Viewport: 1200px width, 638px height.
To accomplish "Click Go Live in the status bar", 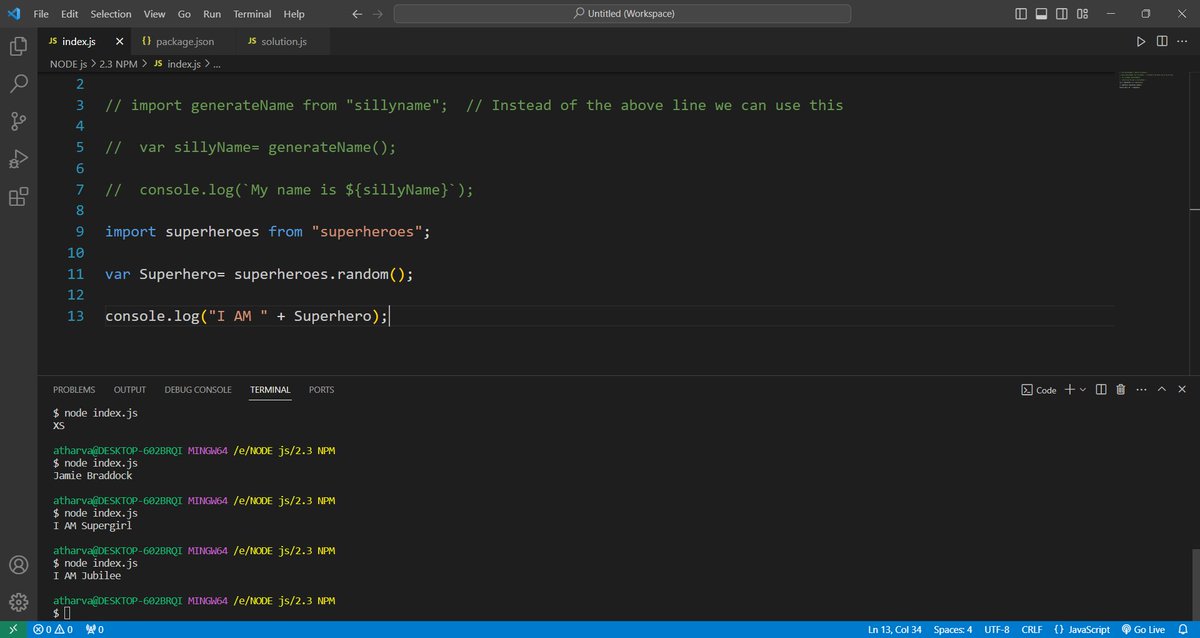I will tap(1147, 629).
